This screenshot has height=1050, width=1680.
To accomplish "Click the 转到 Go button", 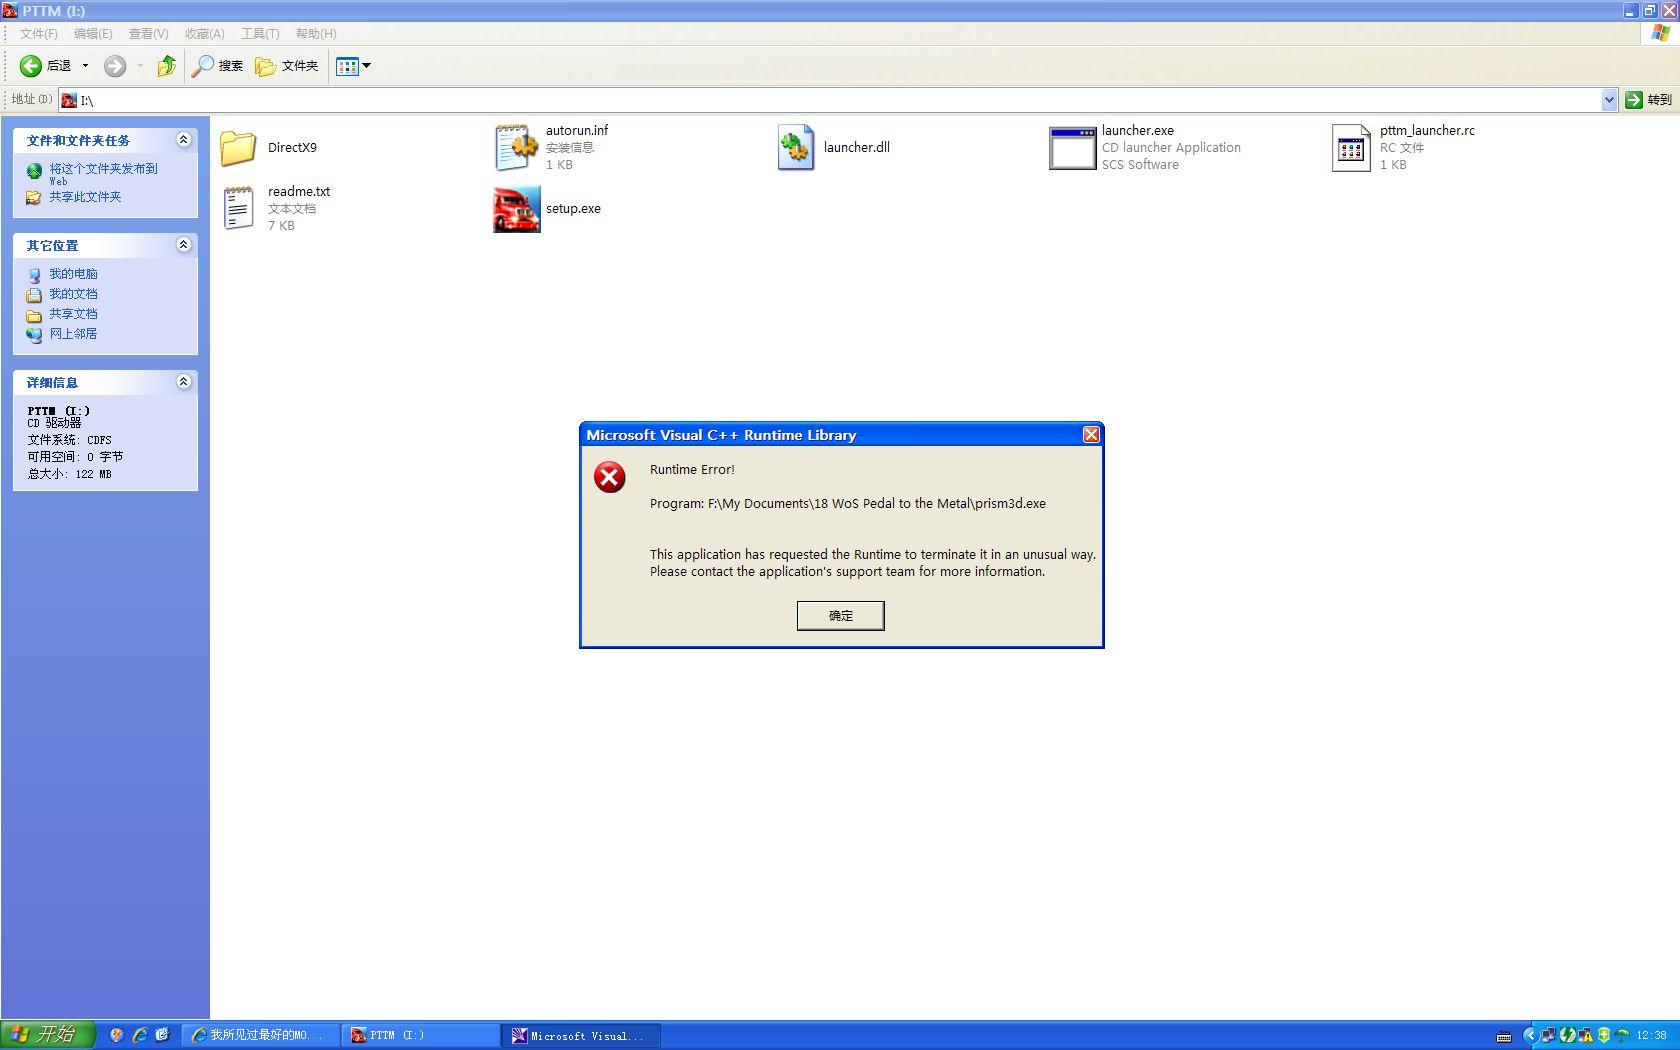I will coord(1648,100).
